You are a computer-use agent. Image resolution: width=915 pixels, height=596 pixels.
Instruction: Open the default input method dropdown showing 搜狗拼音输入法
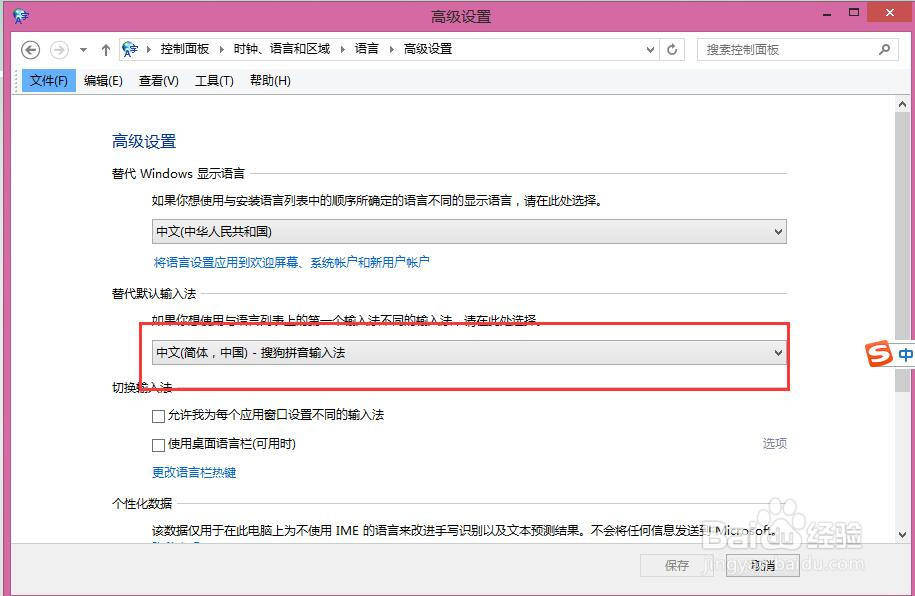click(x=469, y=352)
